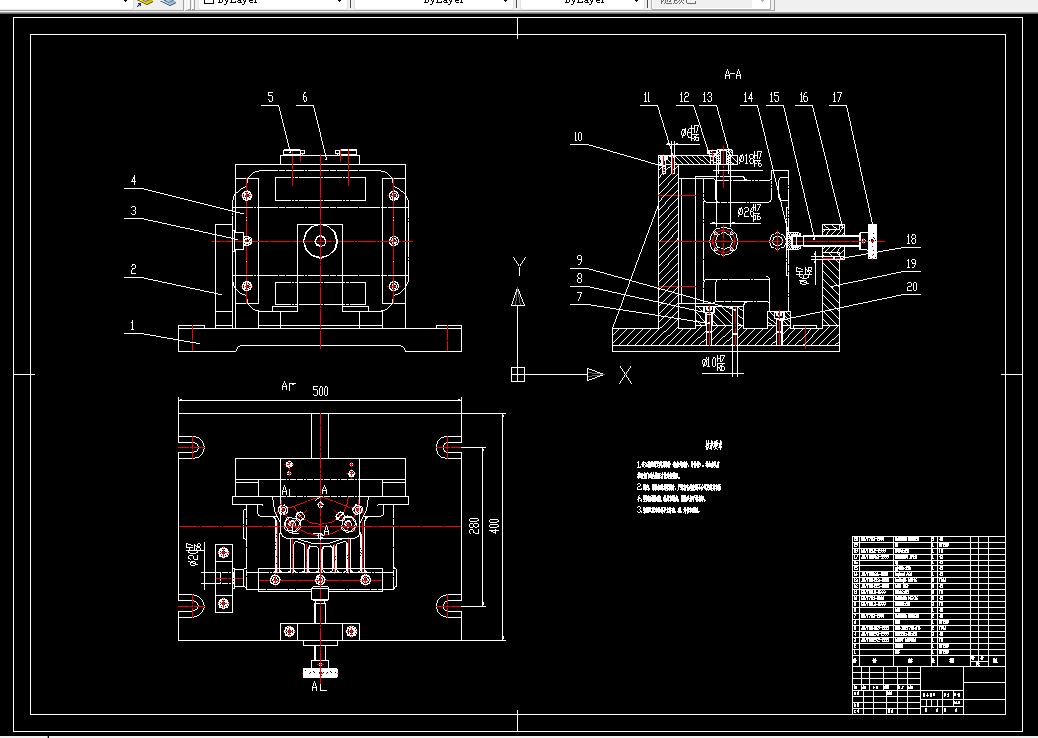Click the UCS origin square icon
This screenshot has height=738, width=1038.
[518, 375]
